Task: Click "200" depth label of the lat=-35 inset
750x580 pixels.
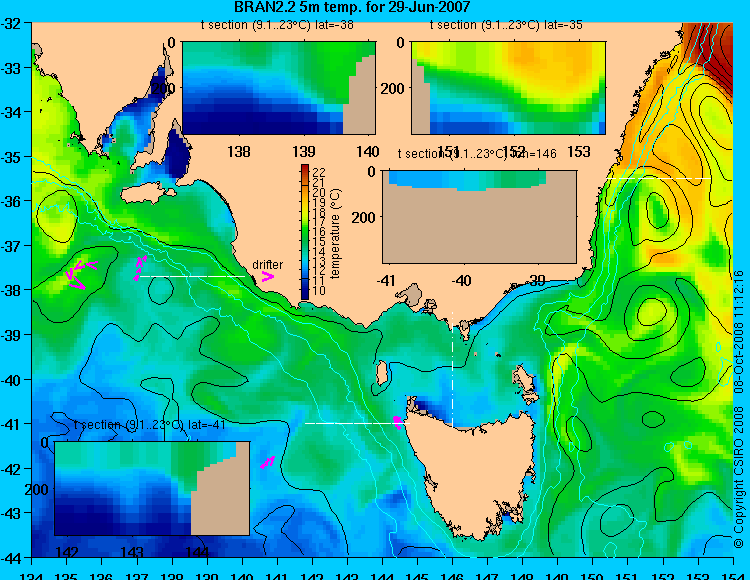Action: pyautogui.click(x=393, y=88)
